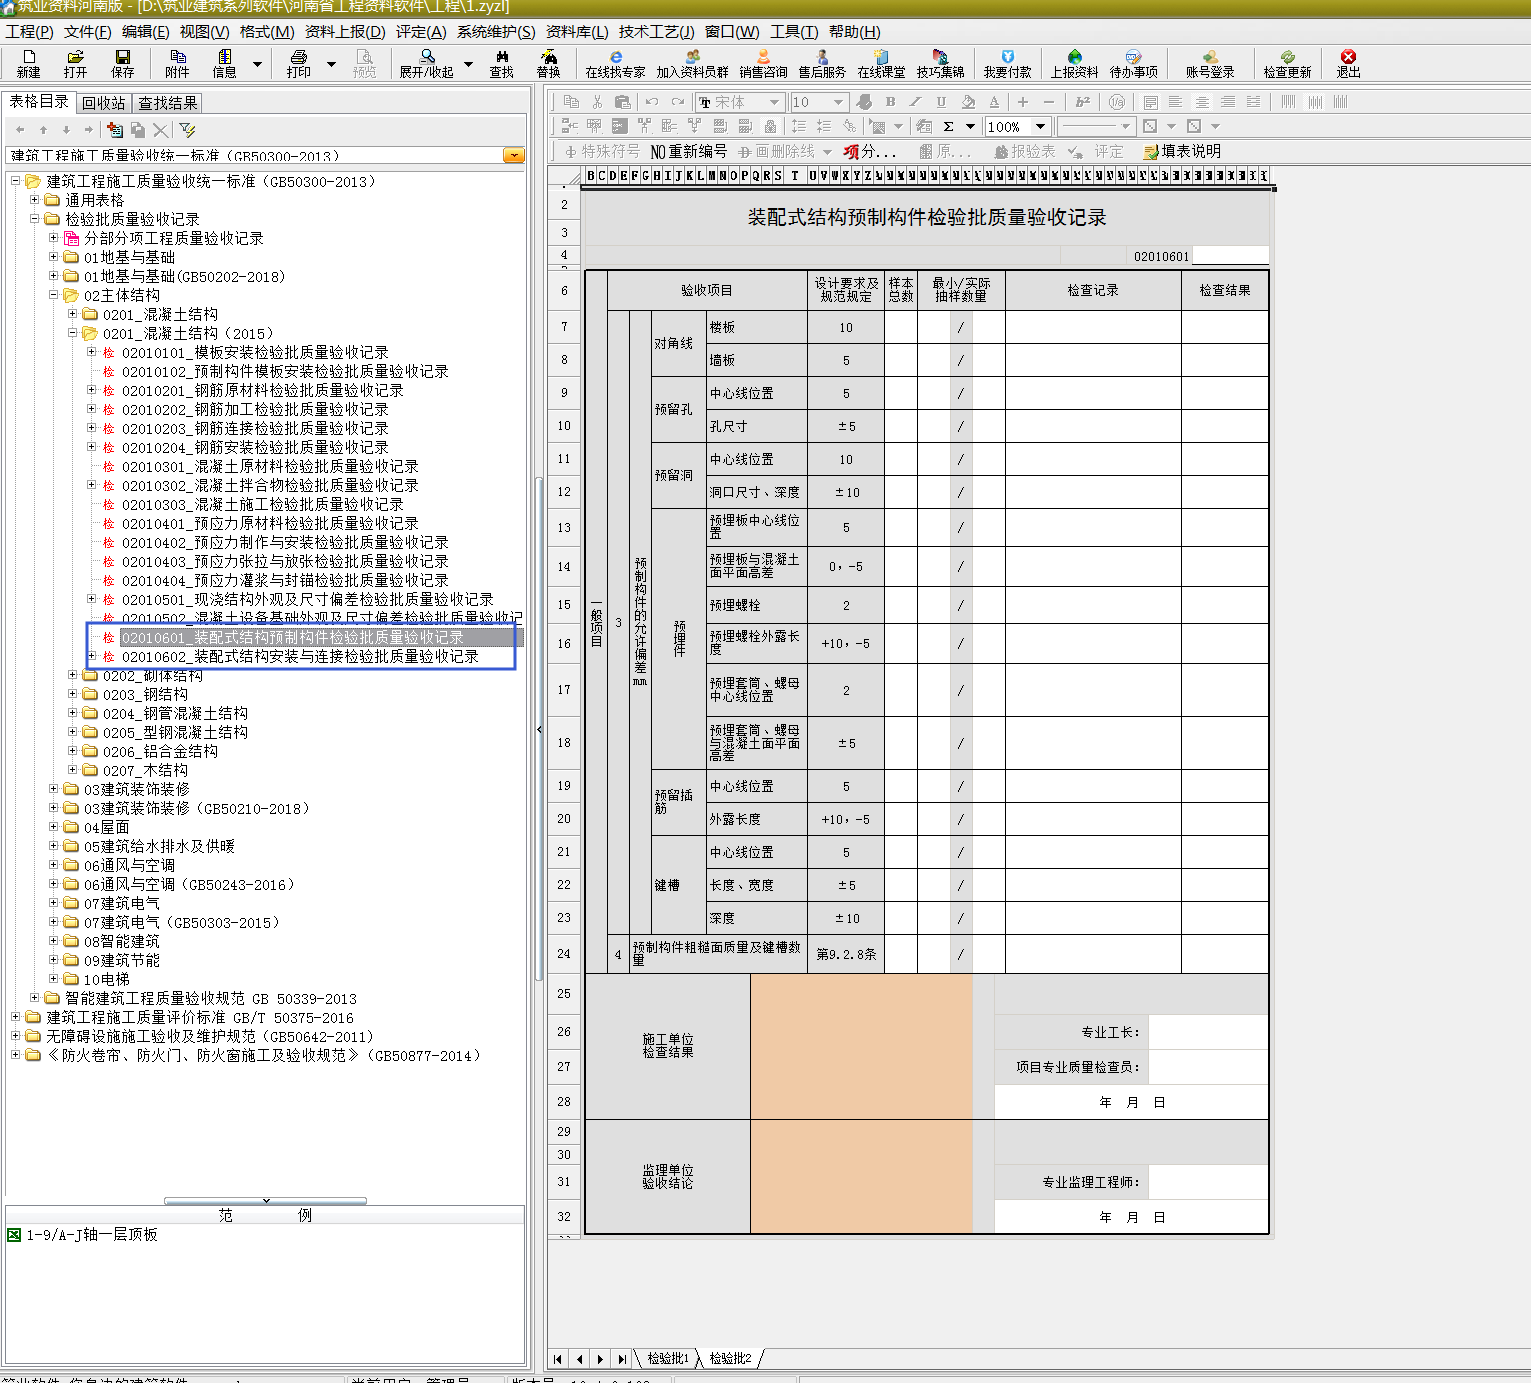Open the font size 10 combo box

[x=819, y=102]
